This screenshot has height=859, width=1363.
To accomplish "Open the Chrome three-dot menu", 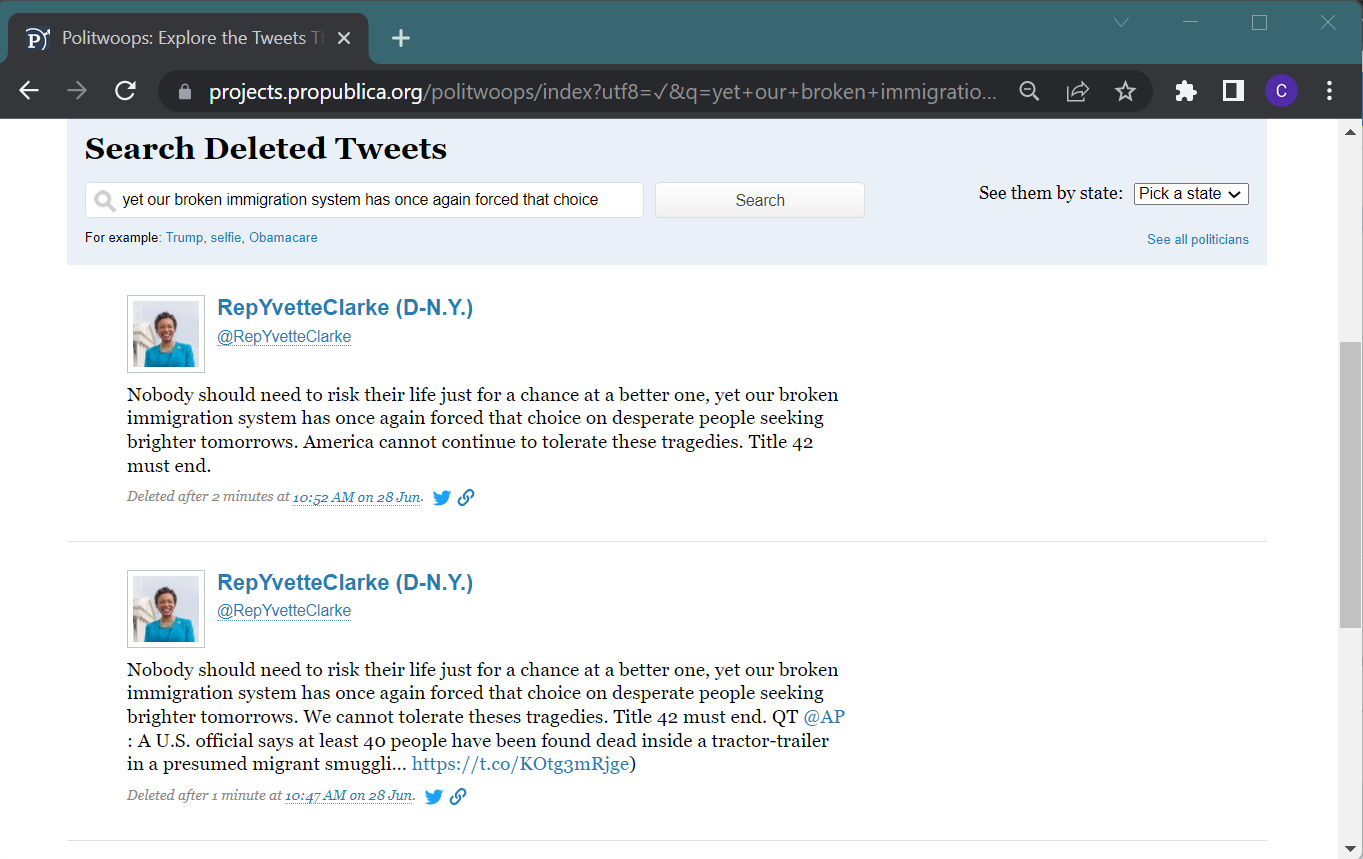I will click(x=1329, y=92).
